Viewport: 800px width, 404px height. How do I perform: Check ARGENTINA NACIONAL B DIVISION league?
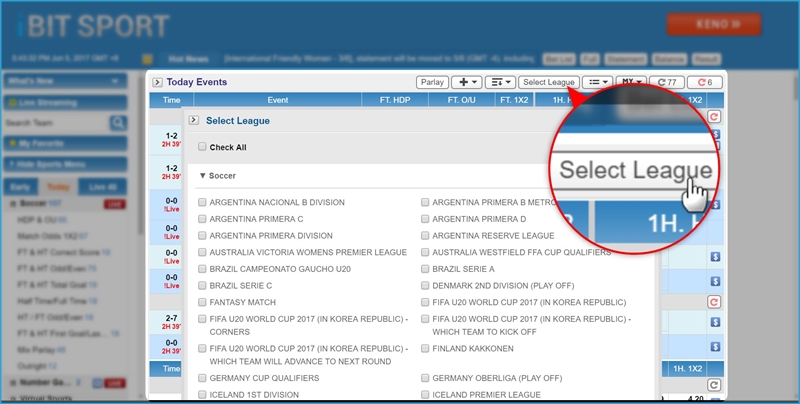coord(203,202)
